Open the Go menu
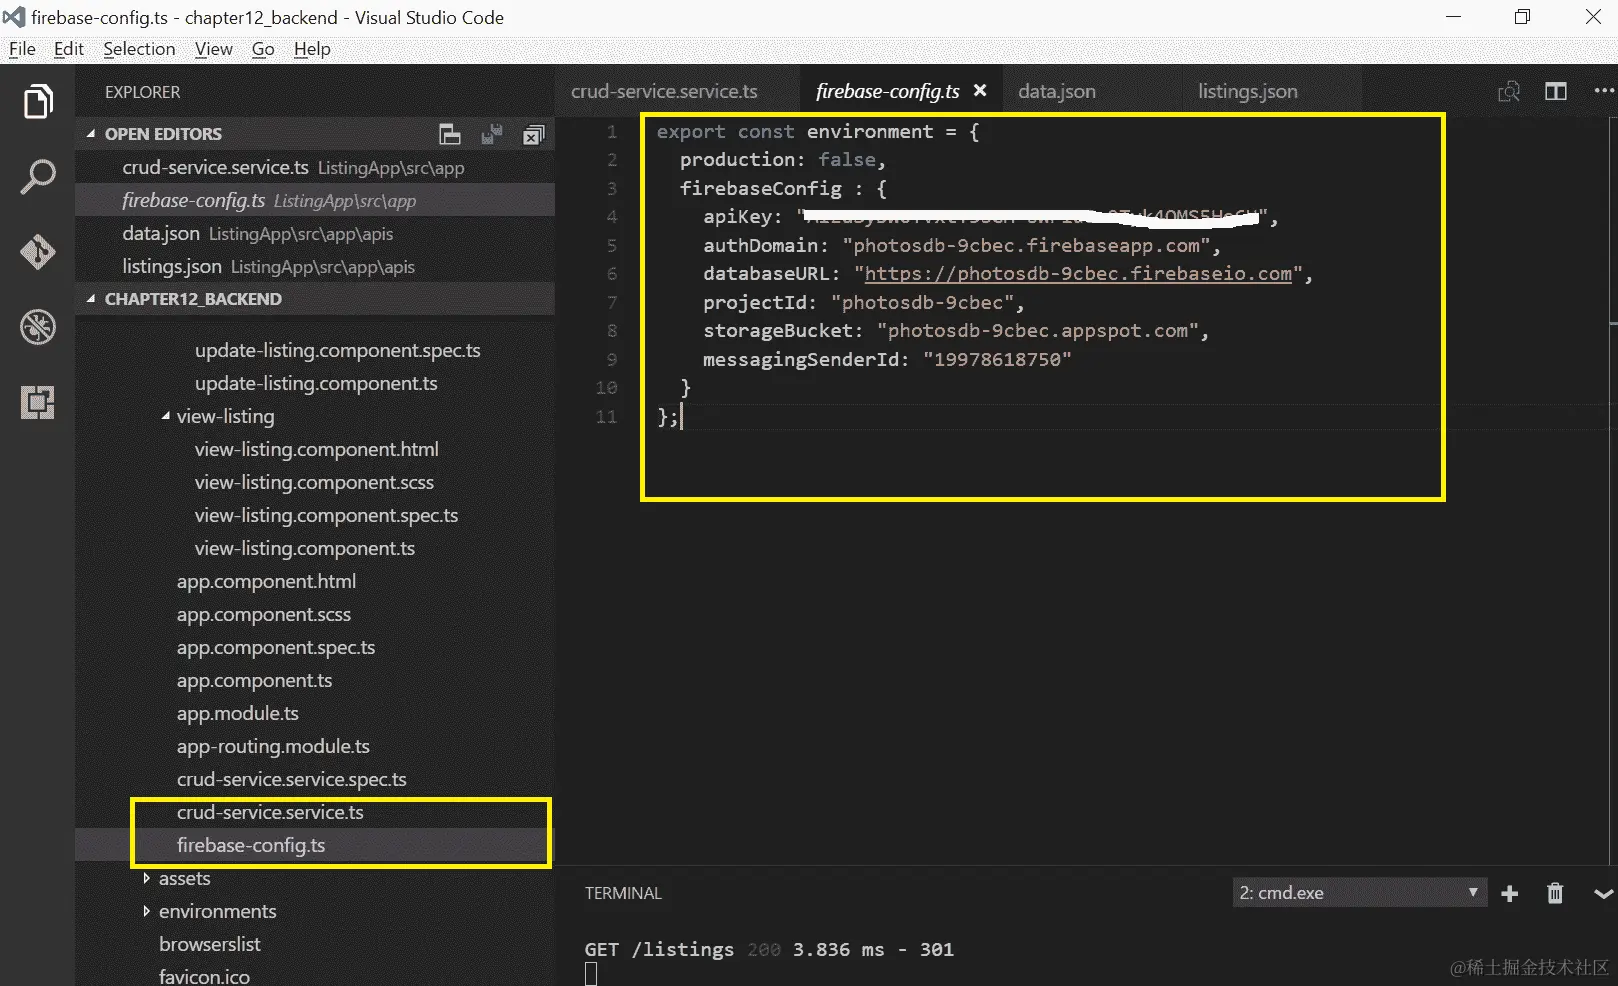Image resolution: width=1618 pixels, height=986 pixels. 263,49
